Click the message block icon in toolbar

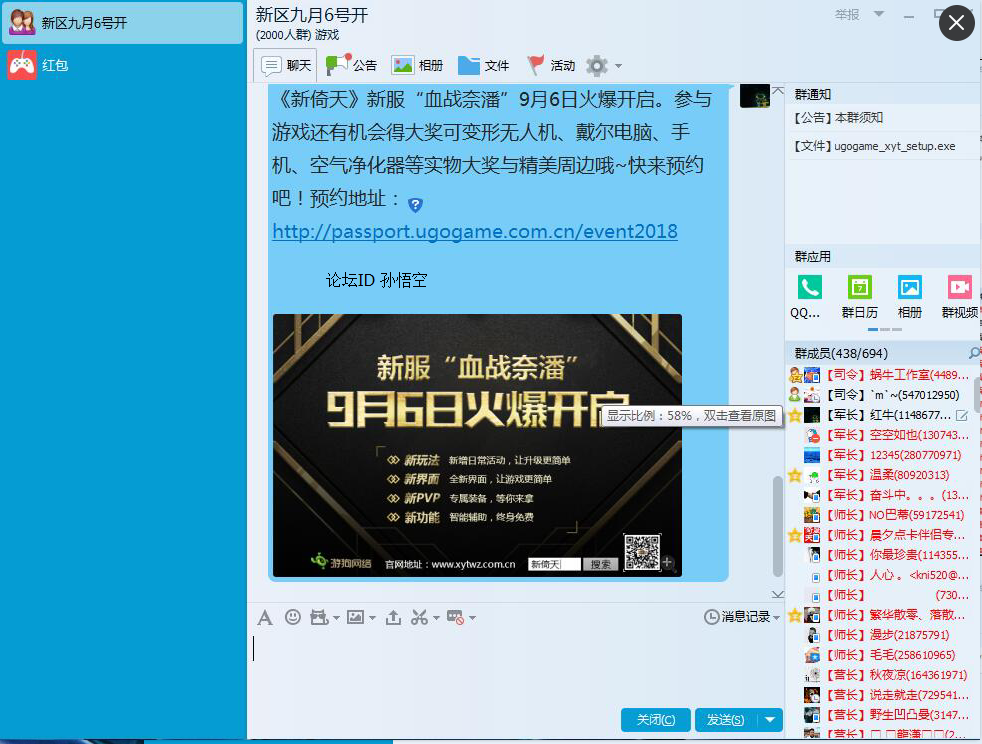[x=455, y=617]
